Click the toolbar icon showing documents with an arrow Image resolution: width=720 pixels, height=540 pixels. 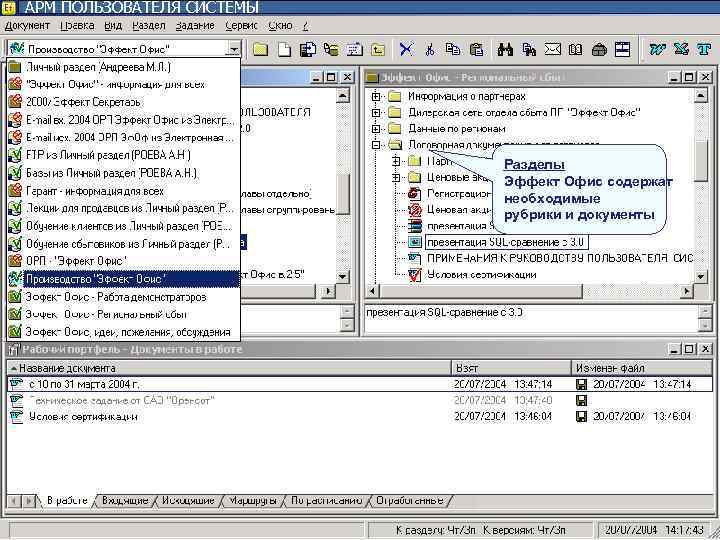pos(308,49)
